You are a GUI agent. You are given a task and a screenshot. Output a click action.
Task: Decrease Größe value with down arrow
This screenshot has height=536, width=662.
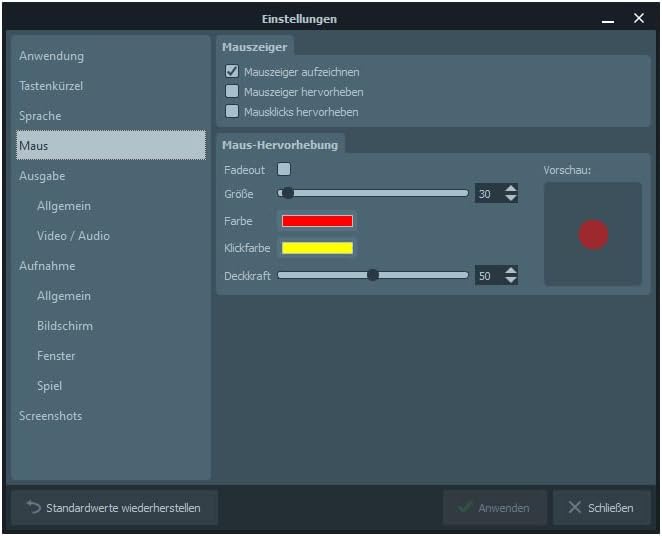(x=511, y=198)
